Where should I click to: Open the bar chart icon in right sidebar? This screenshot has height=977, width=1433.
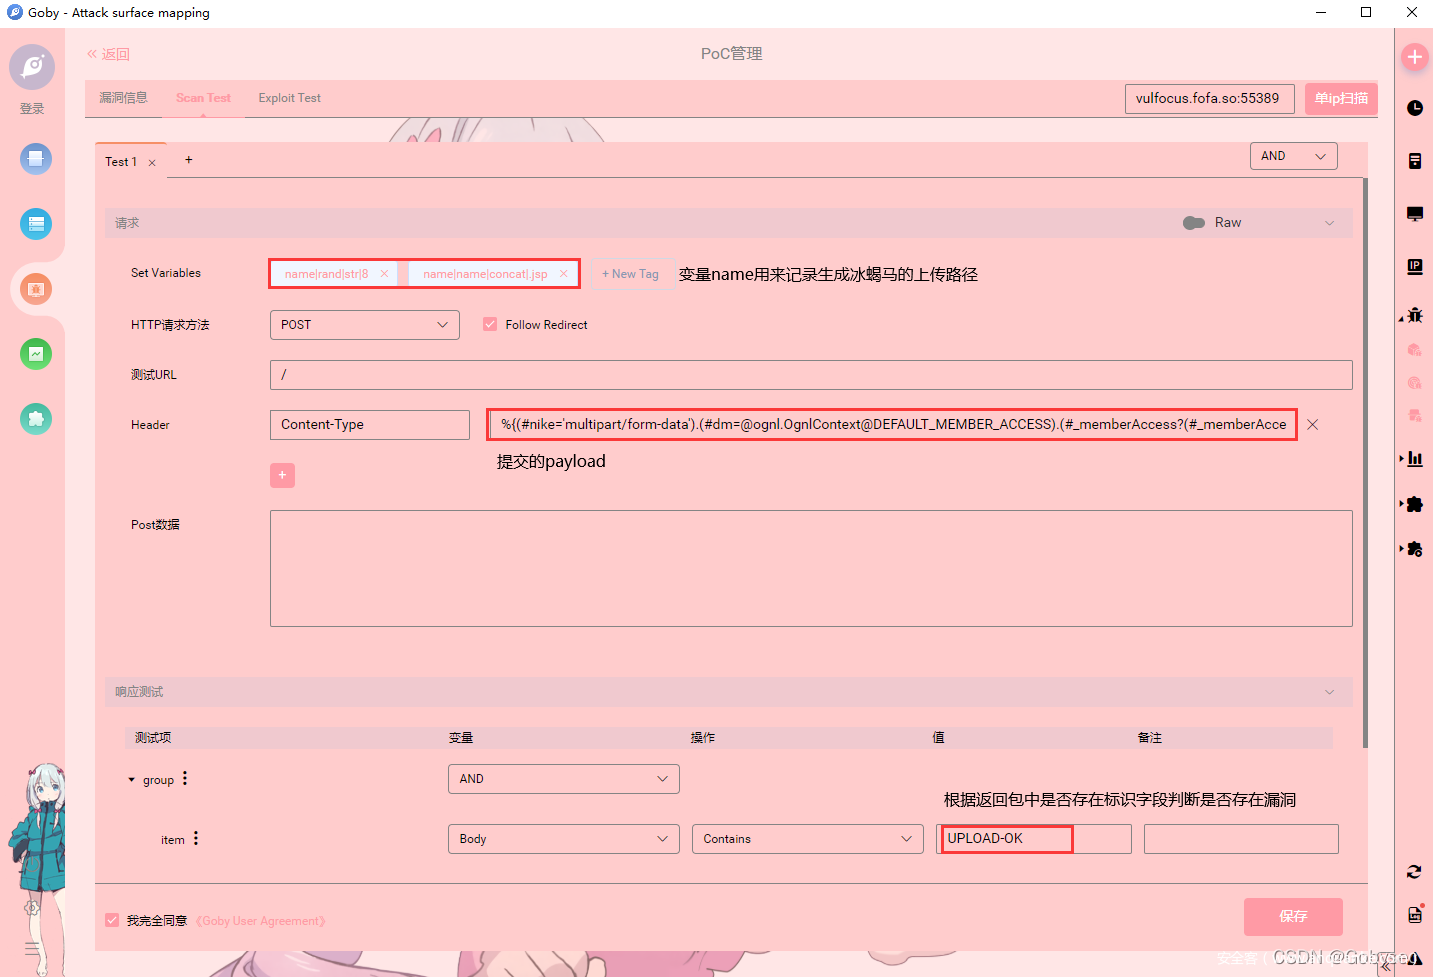point(1415,459)
